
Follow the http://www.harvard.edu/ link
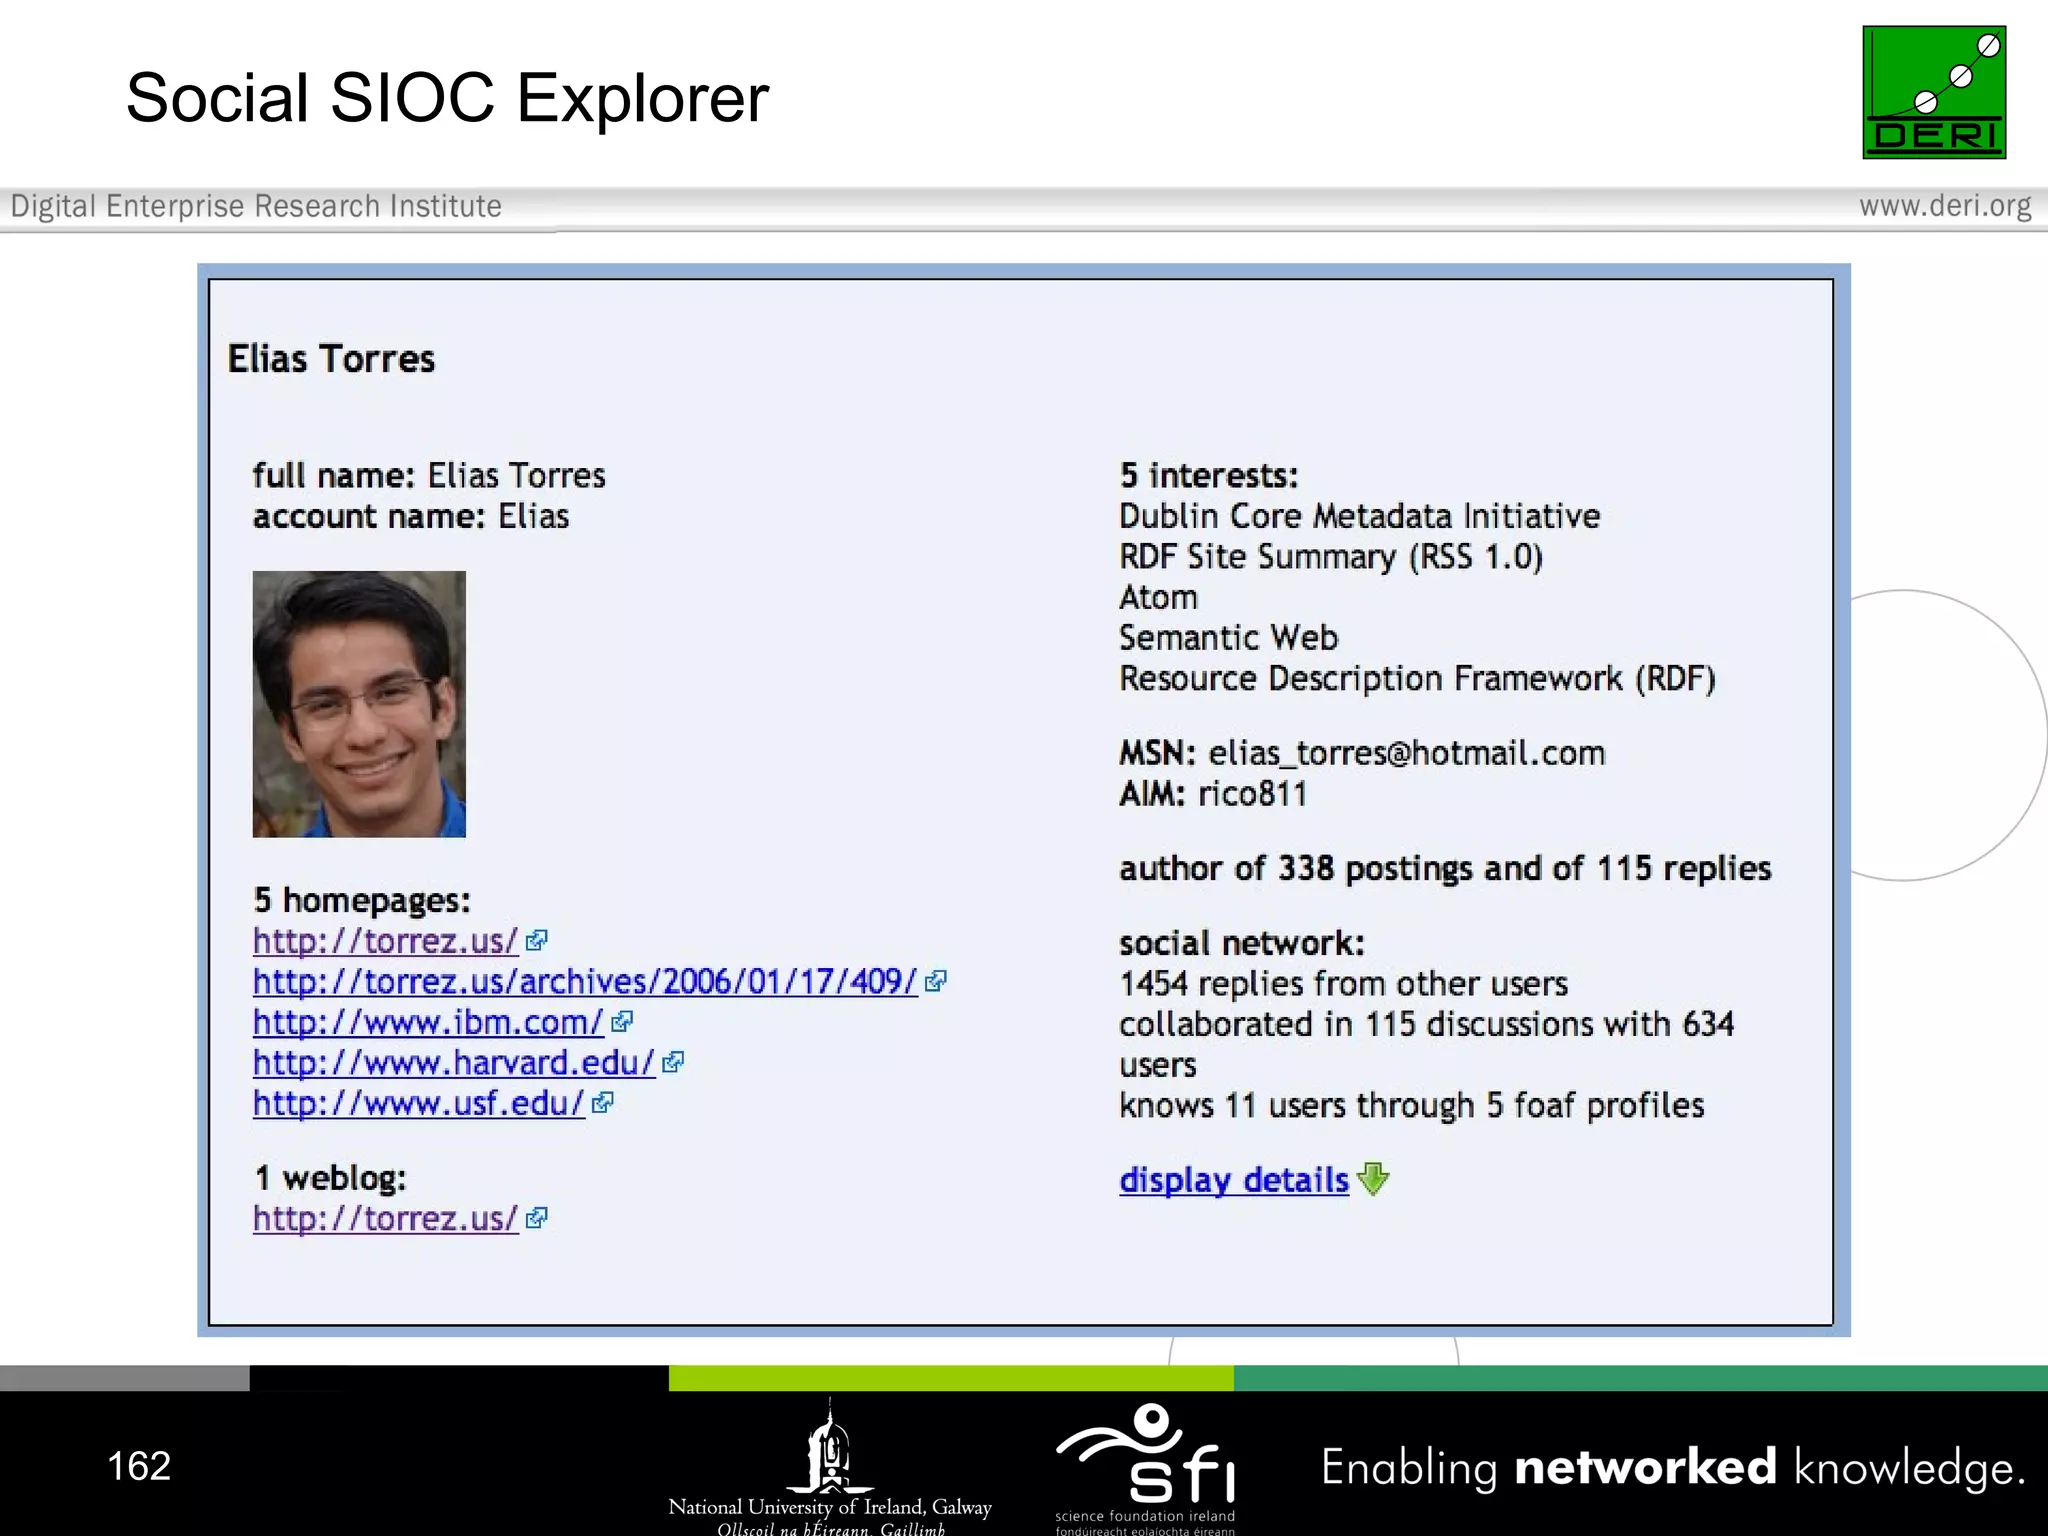[x=454, y=1062]
